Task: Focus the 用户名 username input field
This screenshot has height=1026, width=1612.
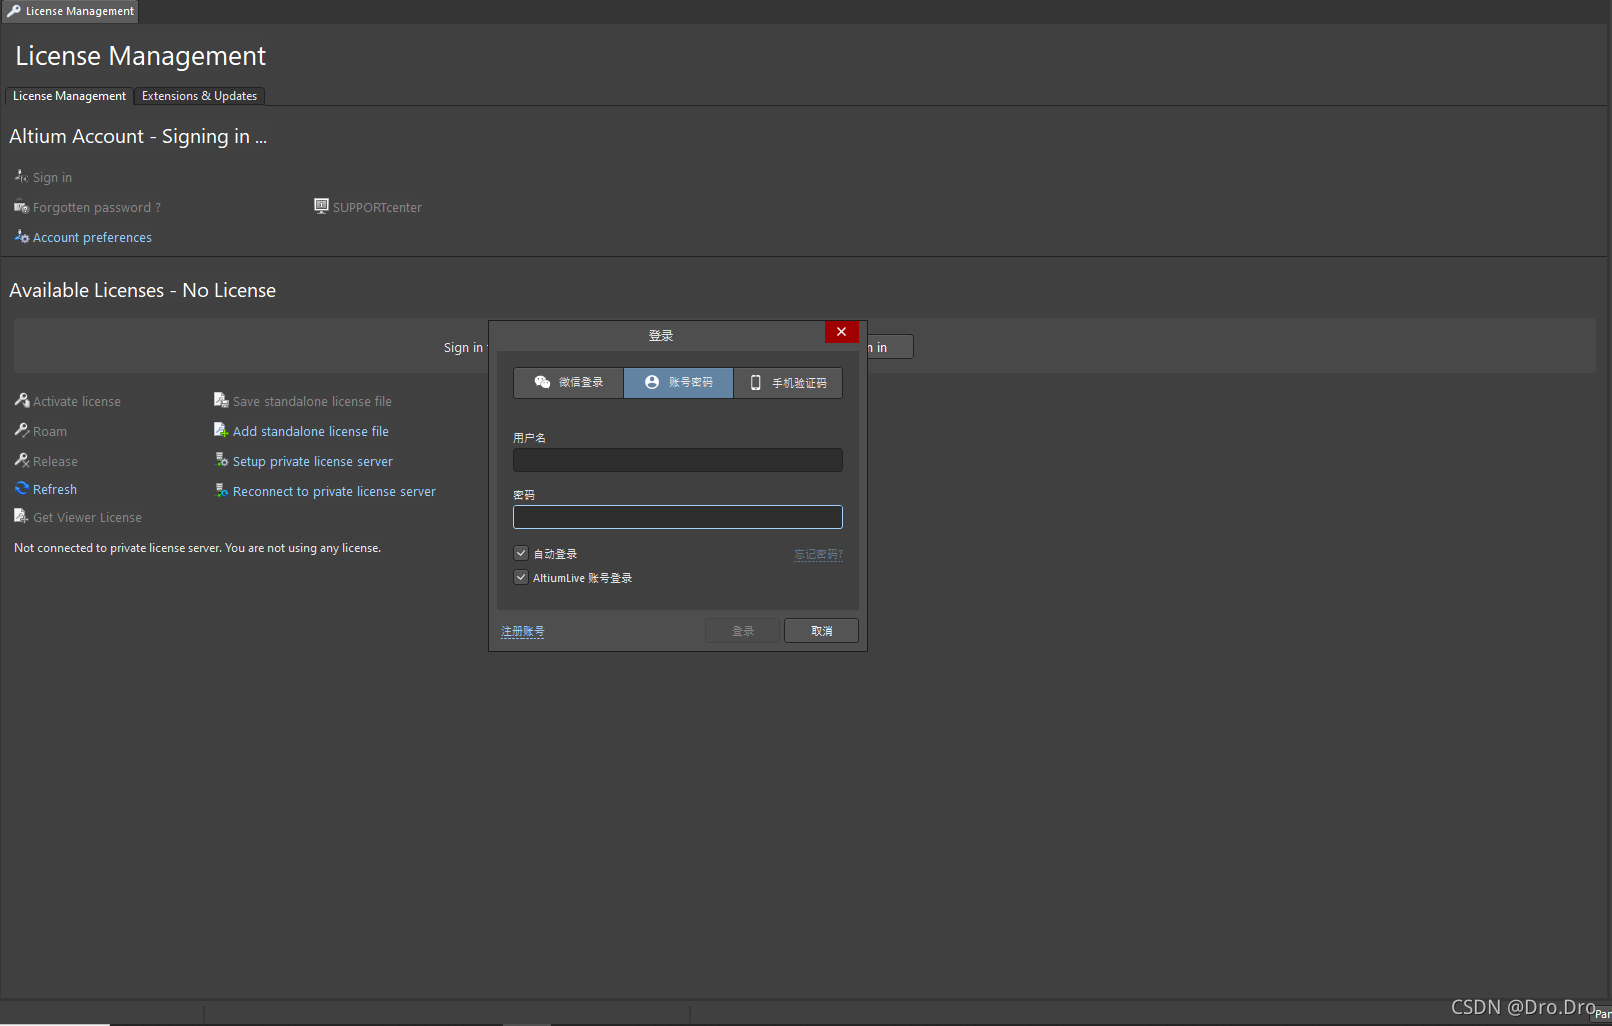Action: 677,460
